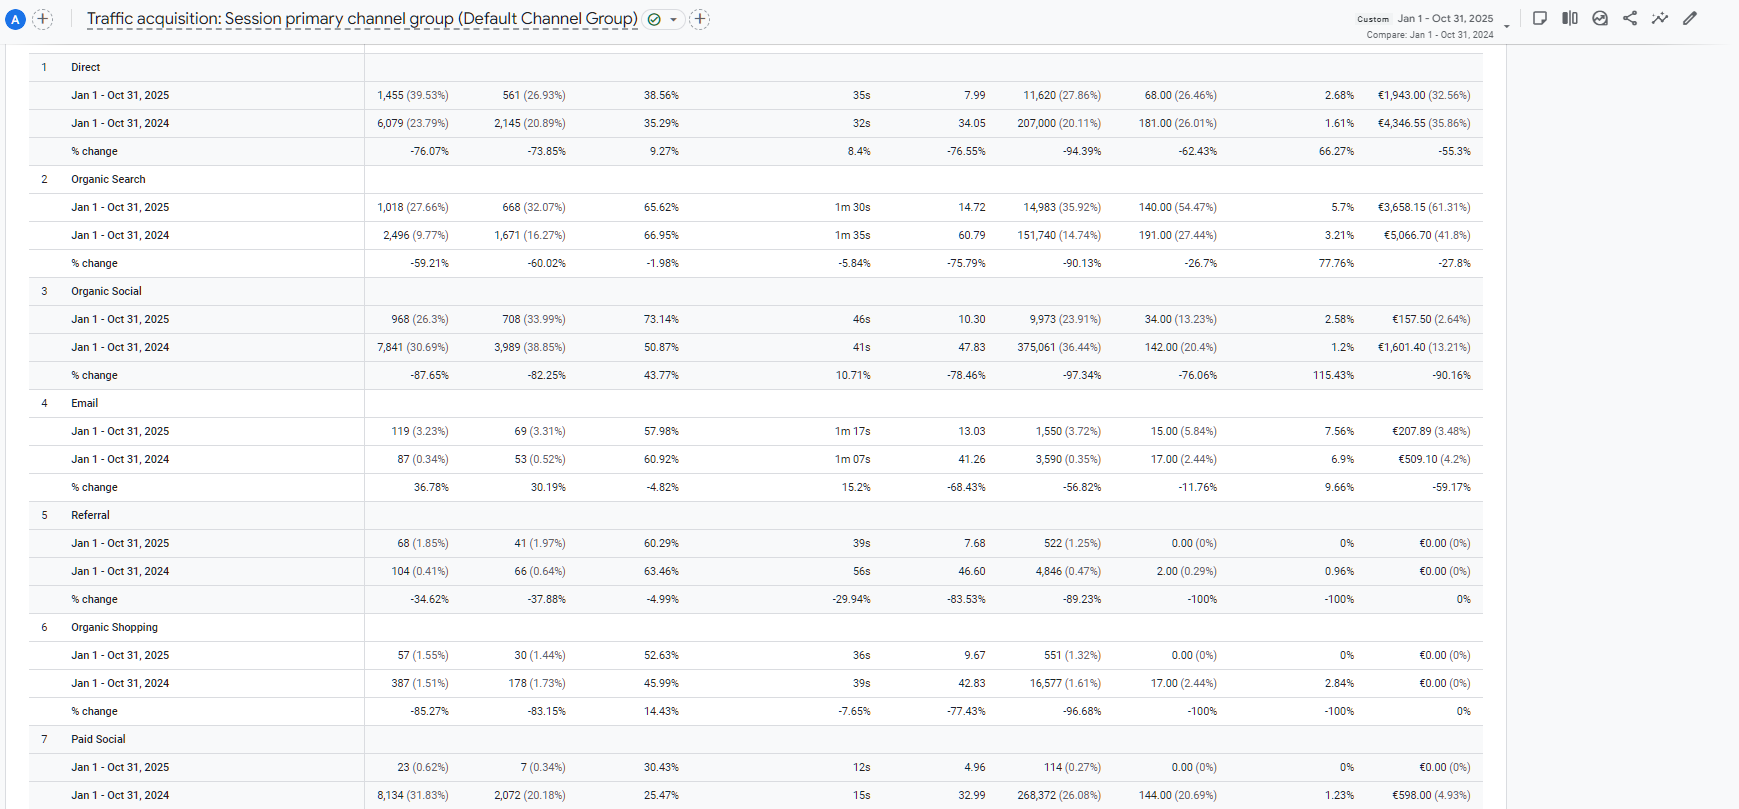Viewport: 1739px width, 809px height.
Task: Select the Organic Search channel row
Action: [x=108, y=179]
